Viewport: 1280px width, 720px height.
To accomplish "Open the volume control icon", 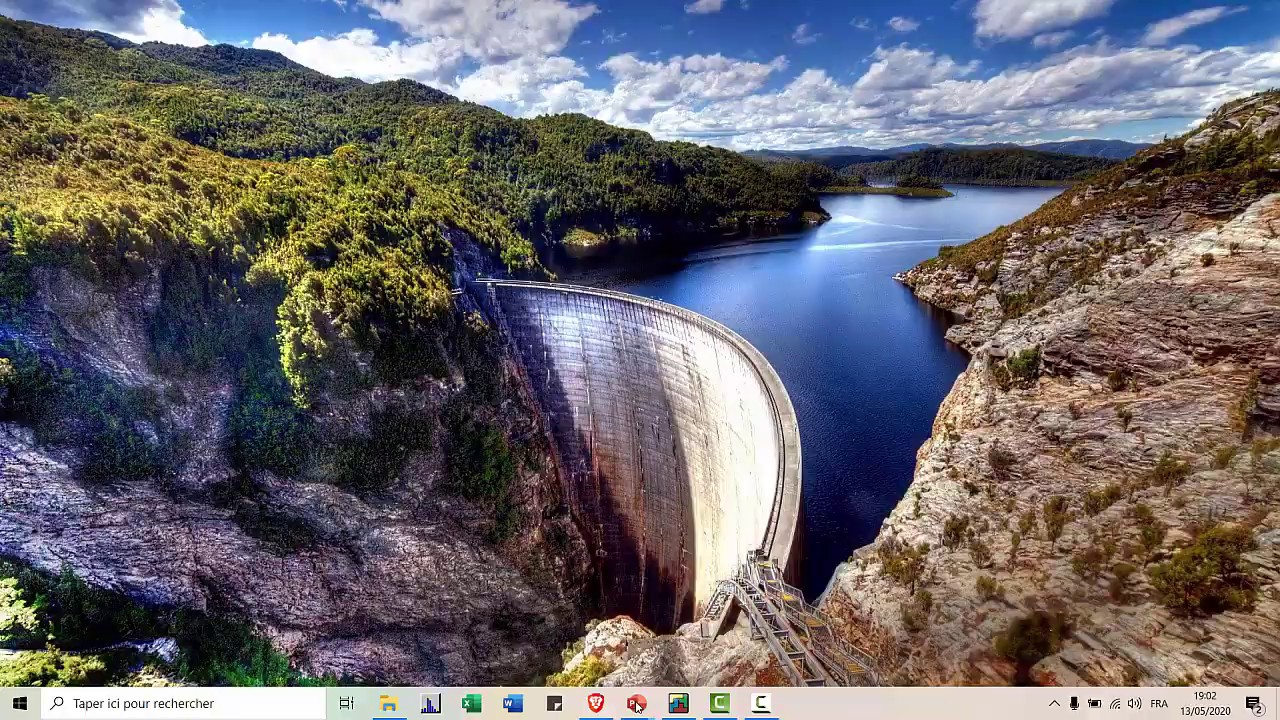I will coord(1135,703).
